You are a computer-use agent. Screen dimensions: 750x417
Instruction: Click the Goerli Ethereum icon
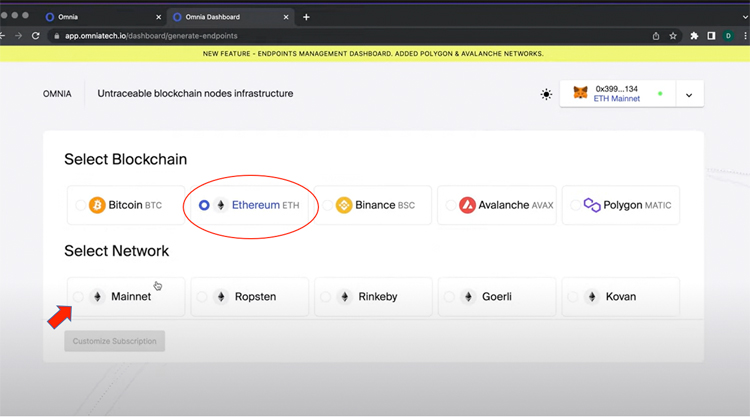pyautogui.click(x=468, y=297)
